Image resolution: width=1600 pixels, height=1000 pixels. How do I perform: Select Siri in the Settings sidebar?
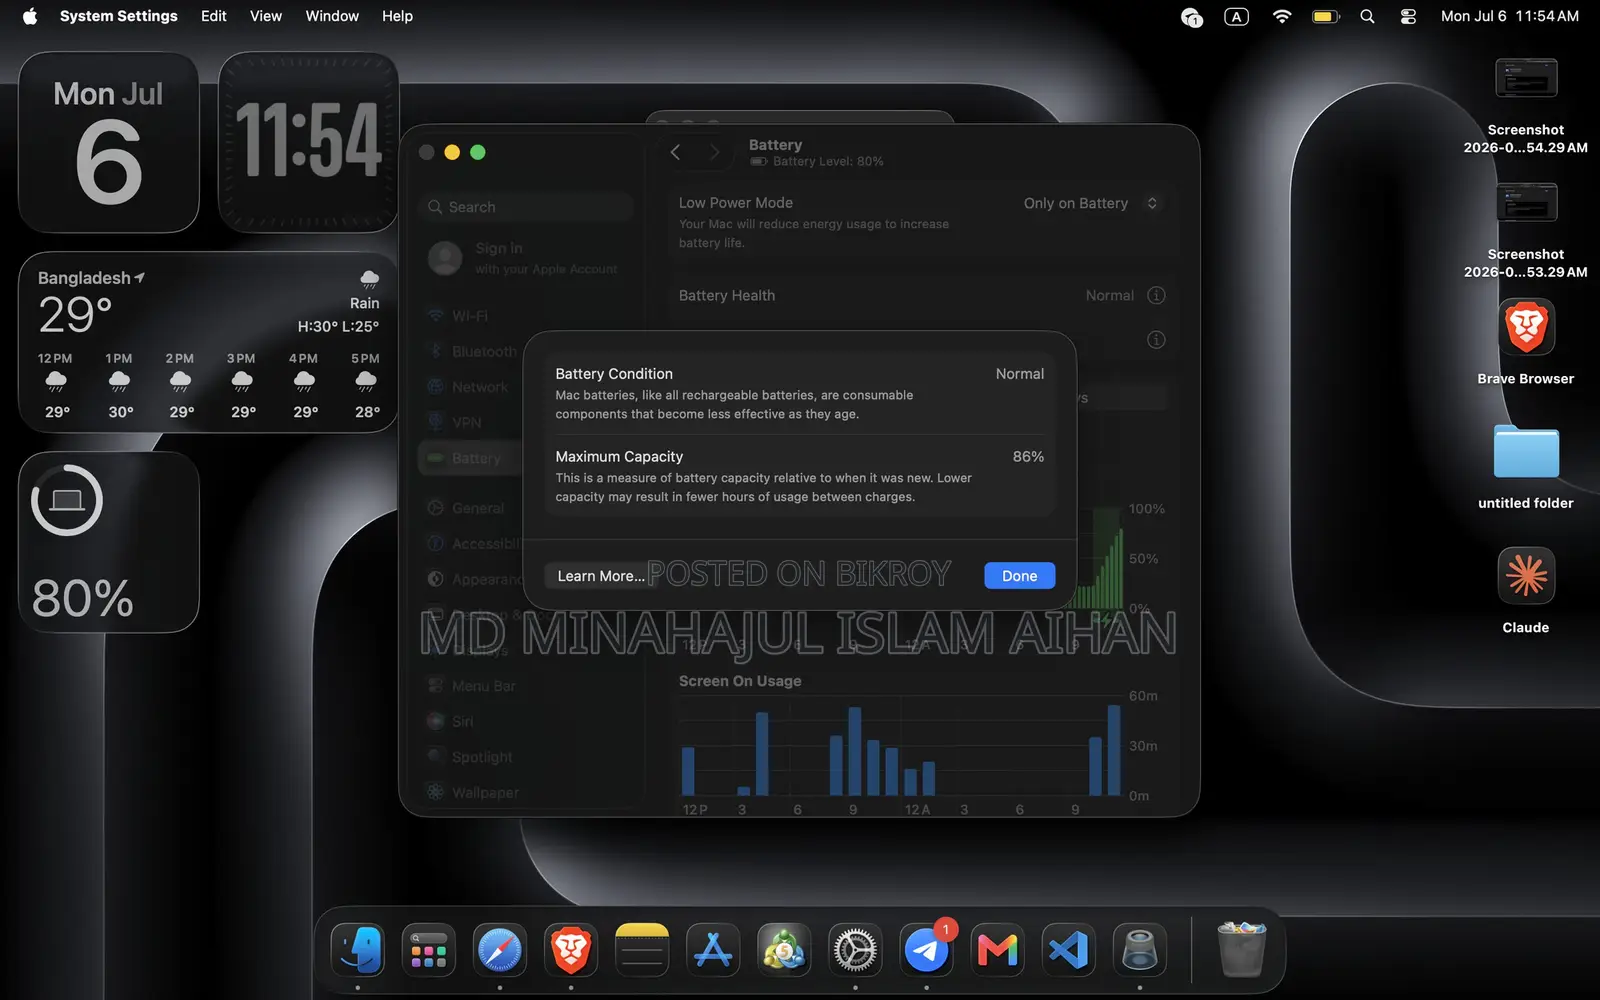point(450,721)
